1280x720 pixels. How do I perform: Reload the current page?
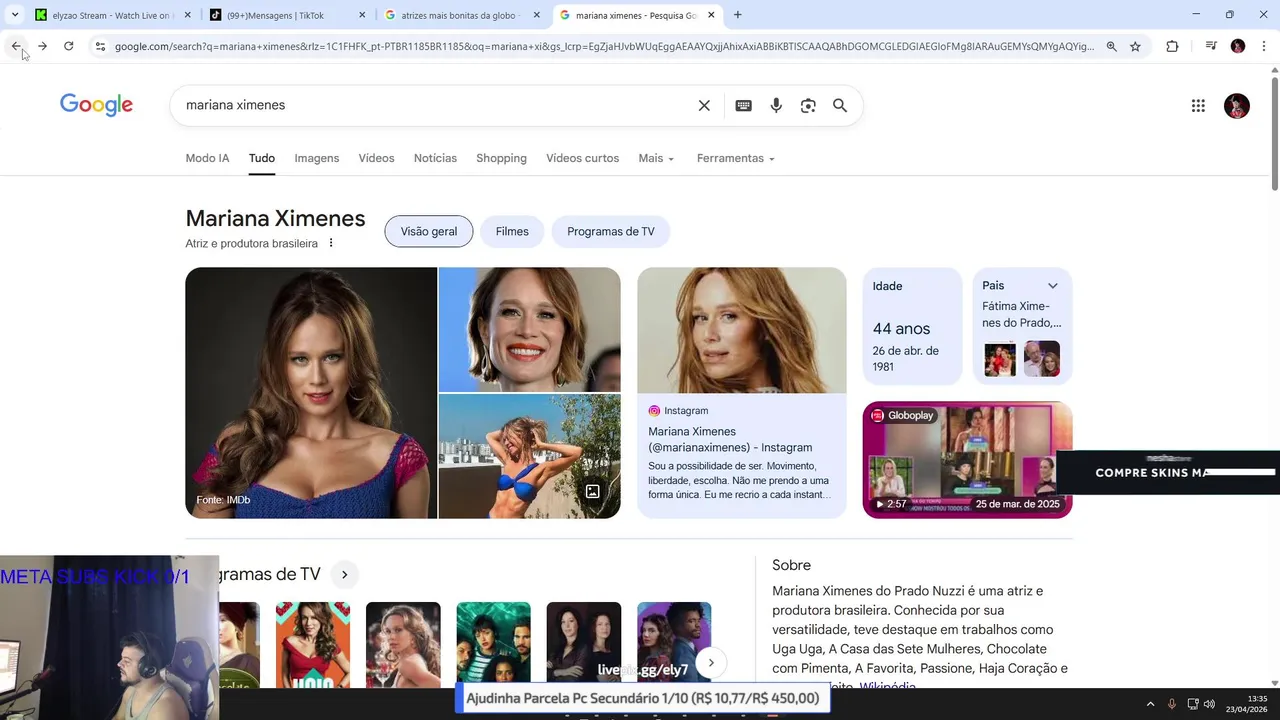tap(68, 46)
